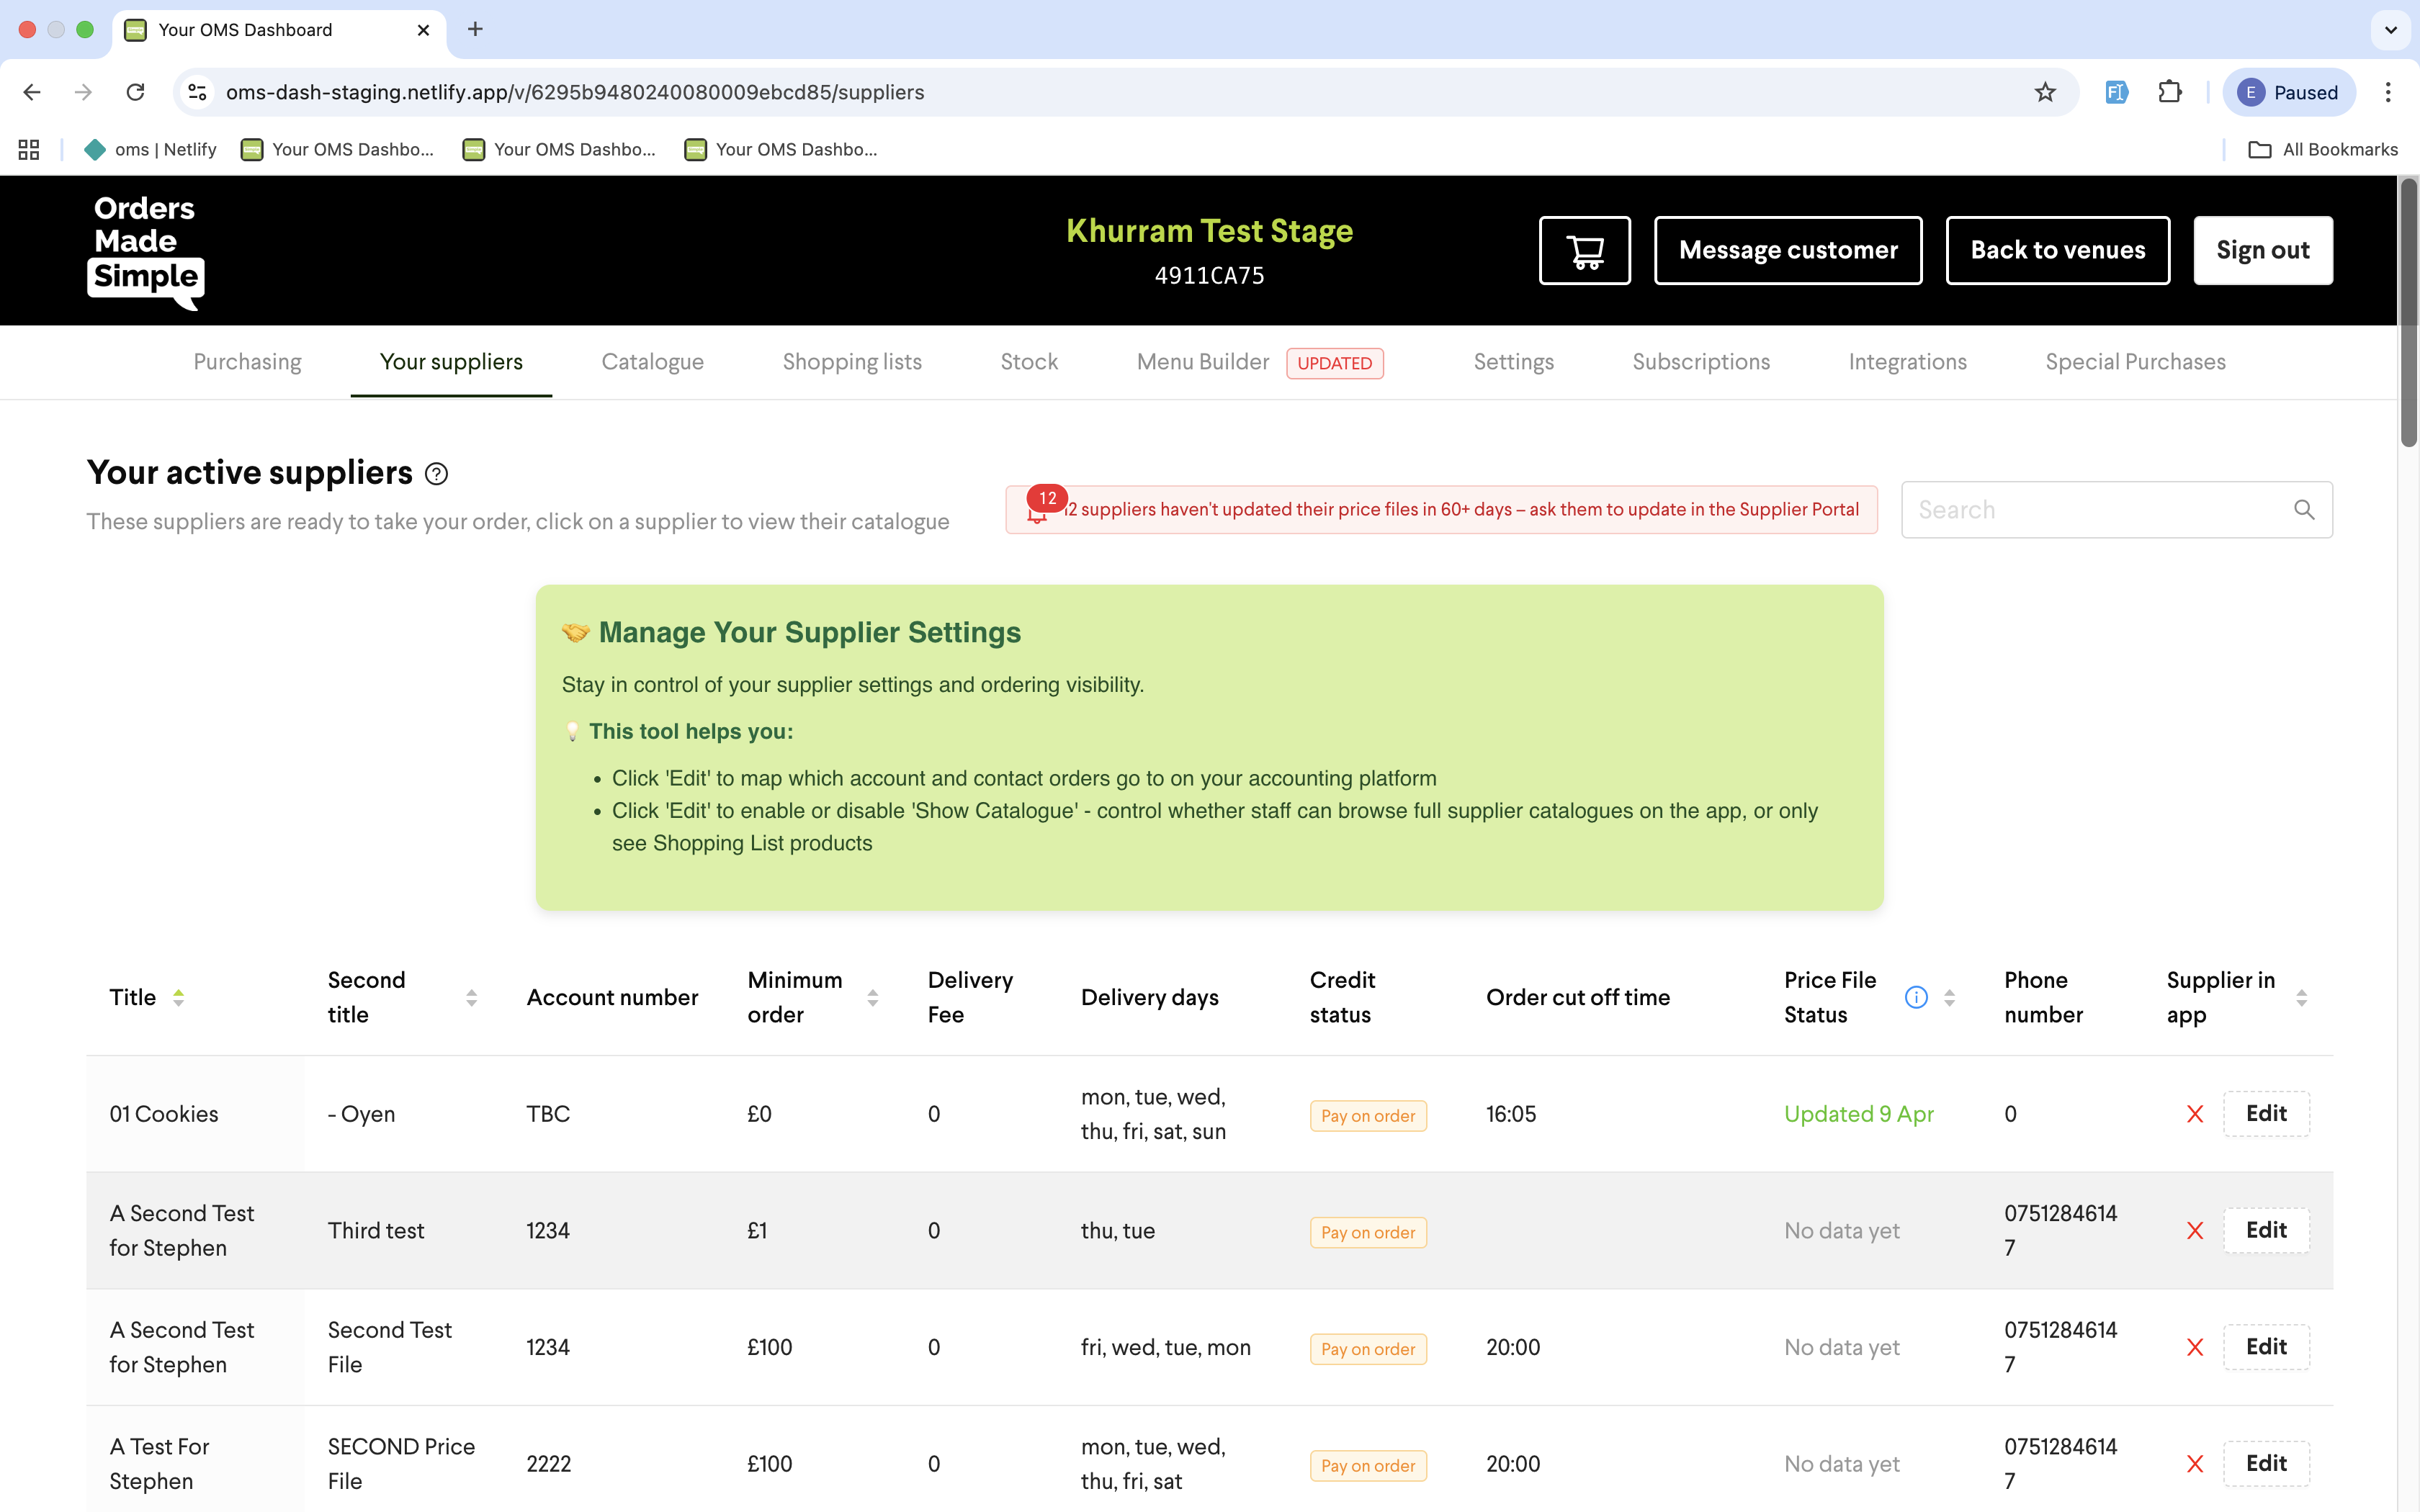Click the UPDATED badge beside Menu Builder
Screen dimensions: 2420x1512
point(1335,363)
